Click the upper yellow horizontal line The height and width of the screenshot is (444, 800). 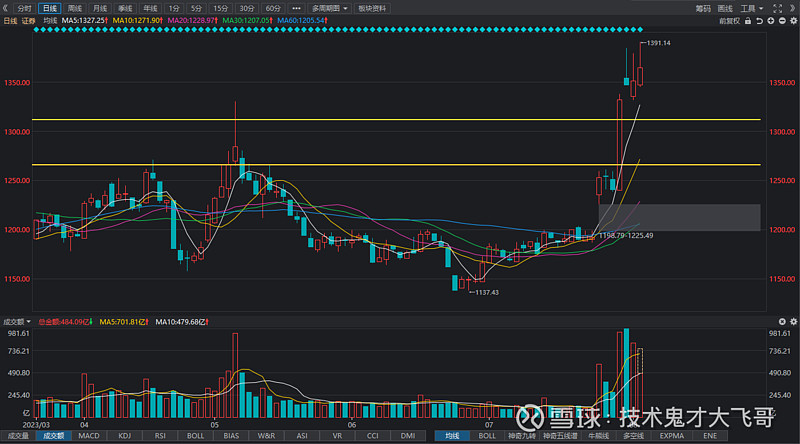pyautogui.click(x=396, y=119)
